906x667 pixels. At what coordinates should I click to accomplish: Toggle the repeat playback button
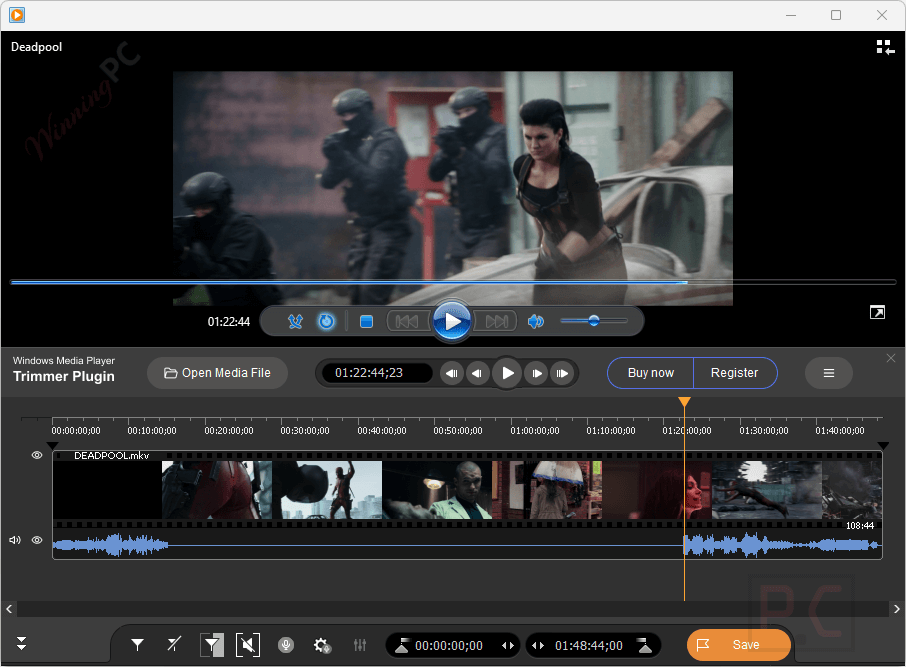coord(326,321)
